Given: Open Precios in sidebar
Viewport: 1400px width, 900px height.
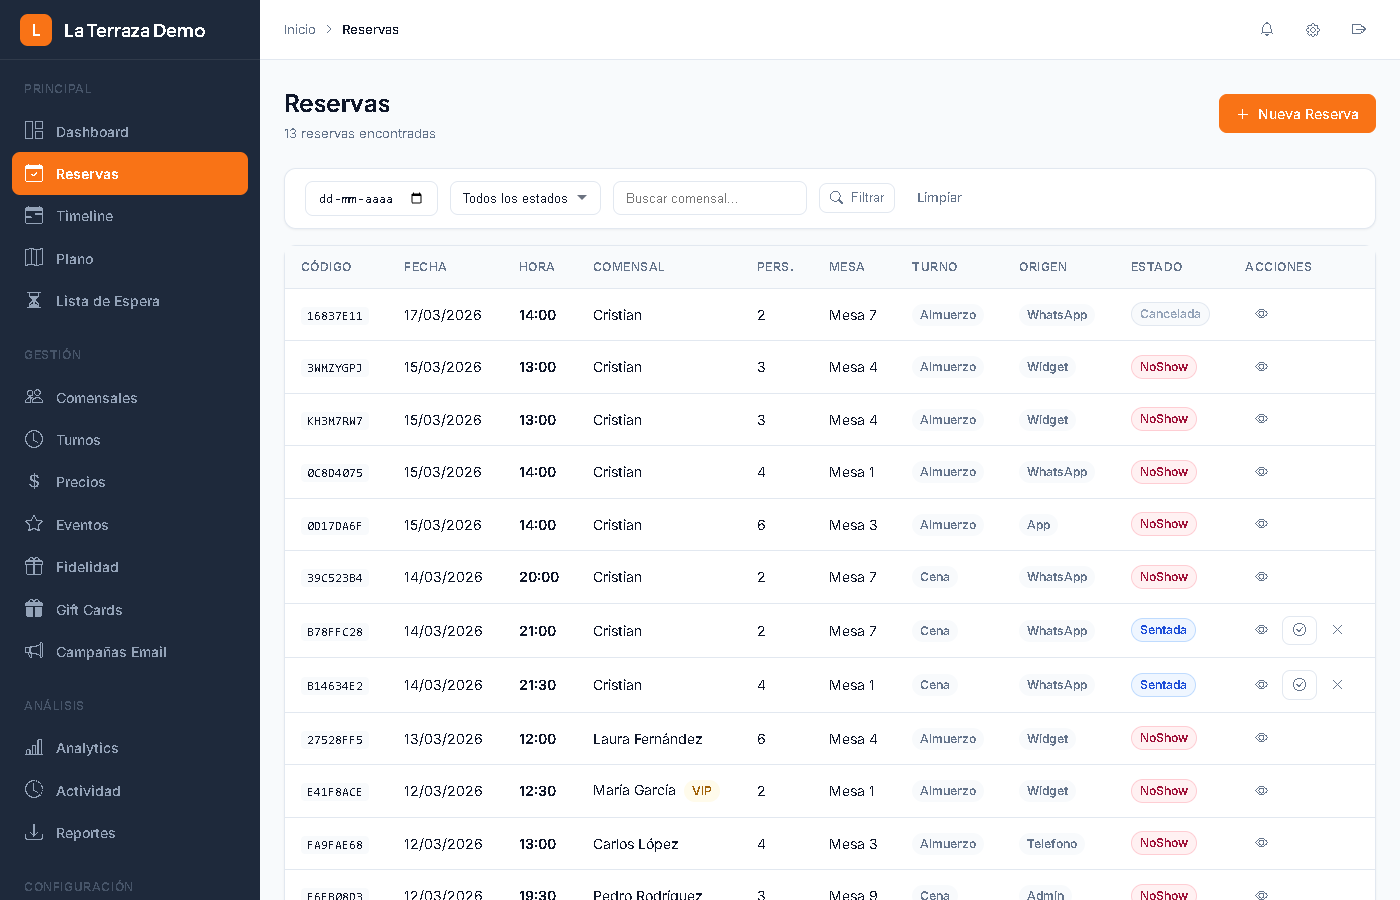Looking at the screenshot, I should coord(130,482).
